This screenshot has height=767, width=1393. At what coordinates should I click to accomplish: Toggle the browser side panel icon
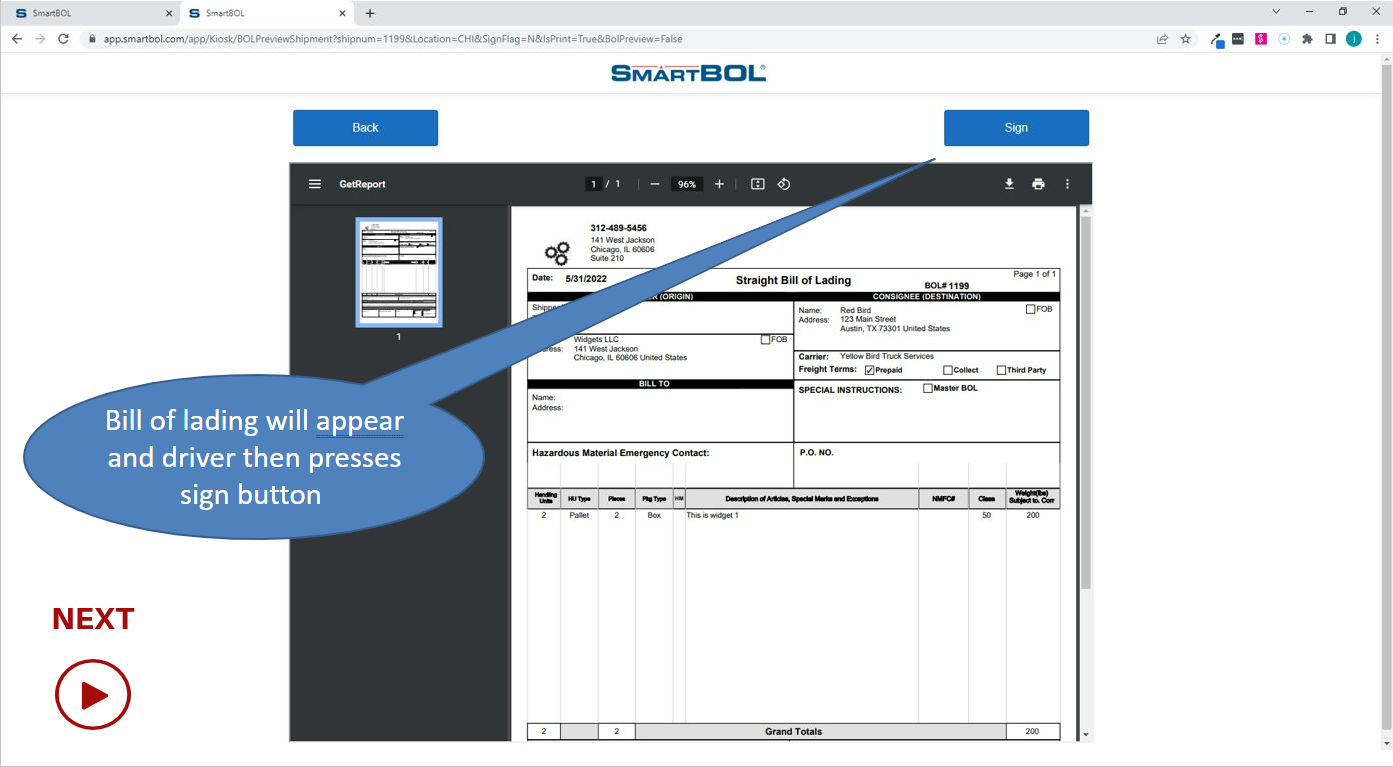(x=1330, y=39)
